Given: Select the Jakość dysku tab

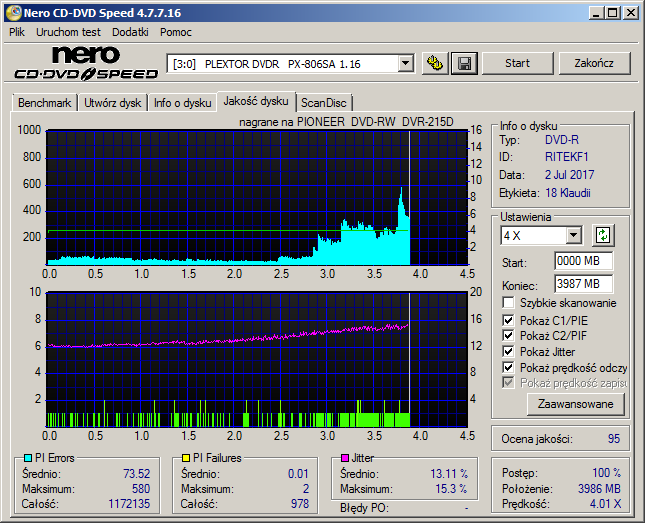Looking at the screenshot, I should [256, 101].
